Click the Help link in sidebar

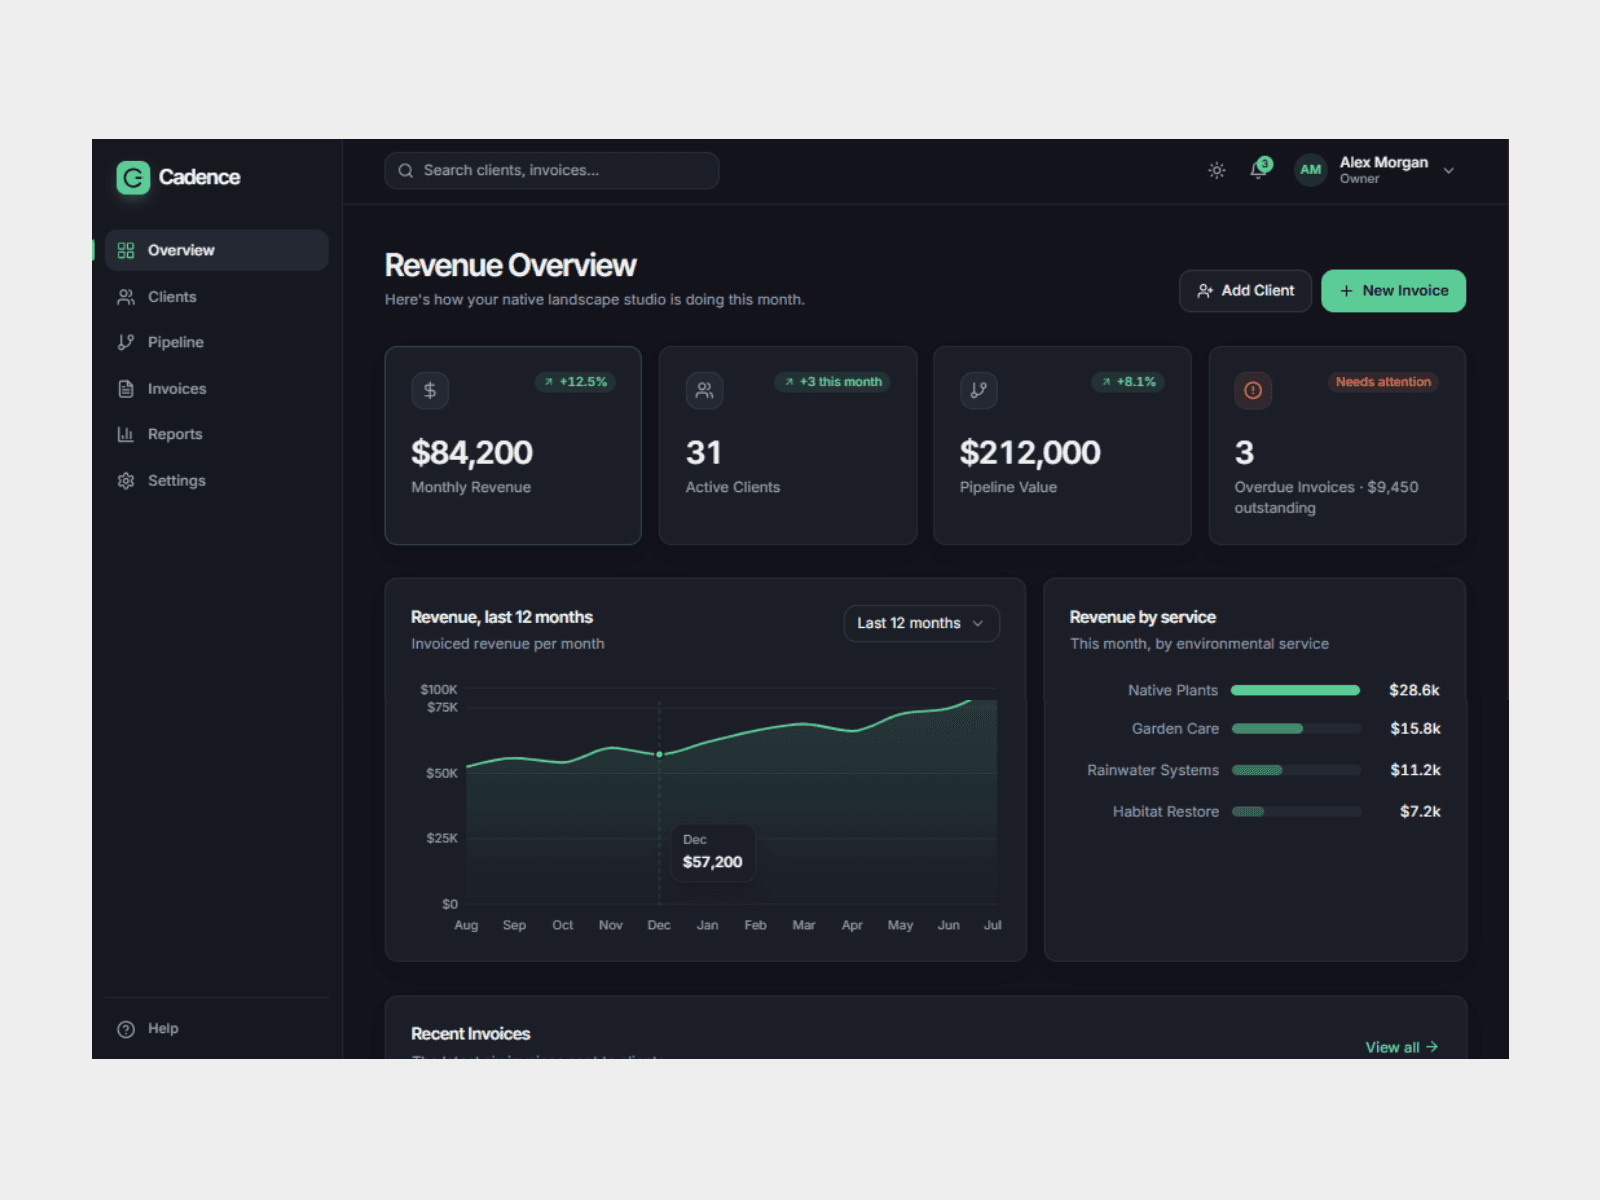click(x=216, y=1029)
